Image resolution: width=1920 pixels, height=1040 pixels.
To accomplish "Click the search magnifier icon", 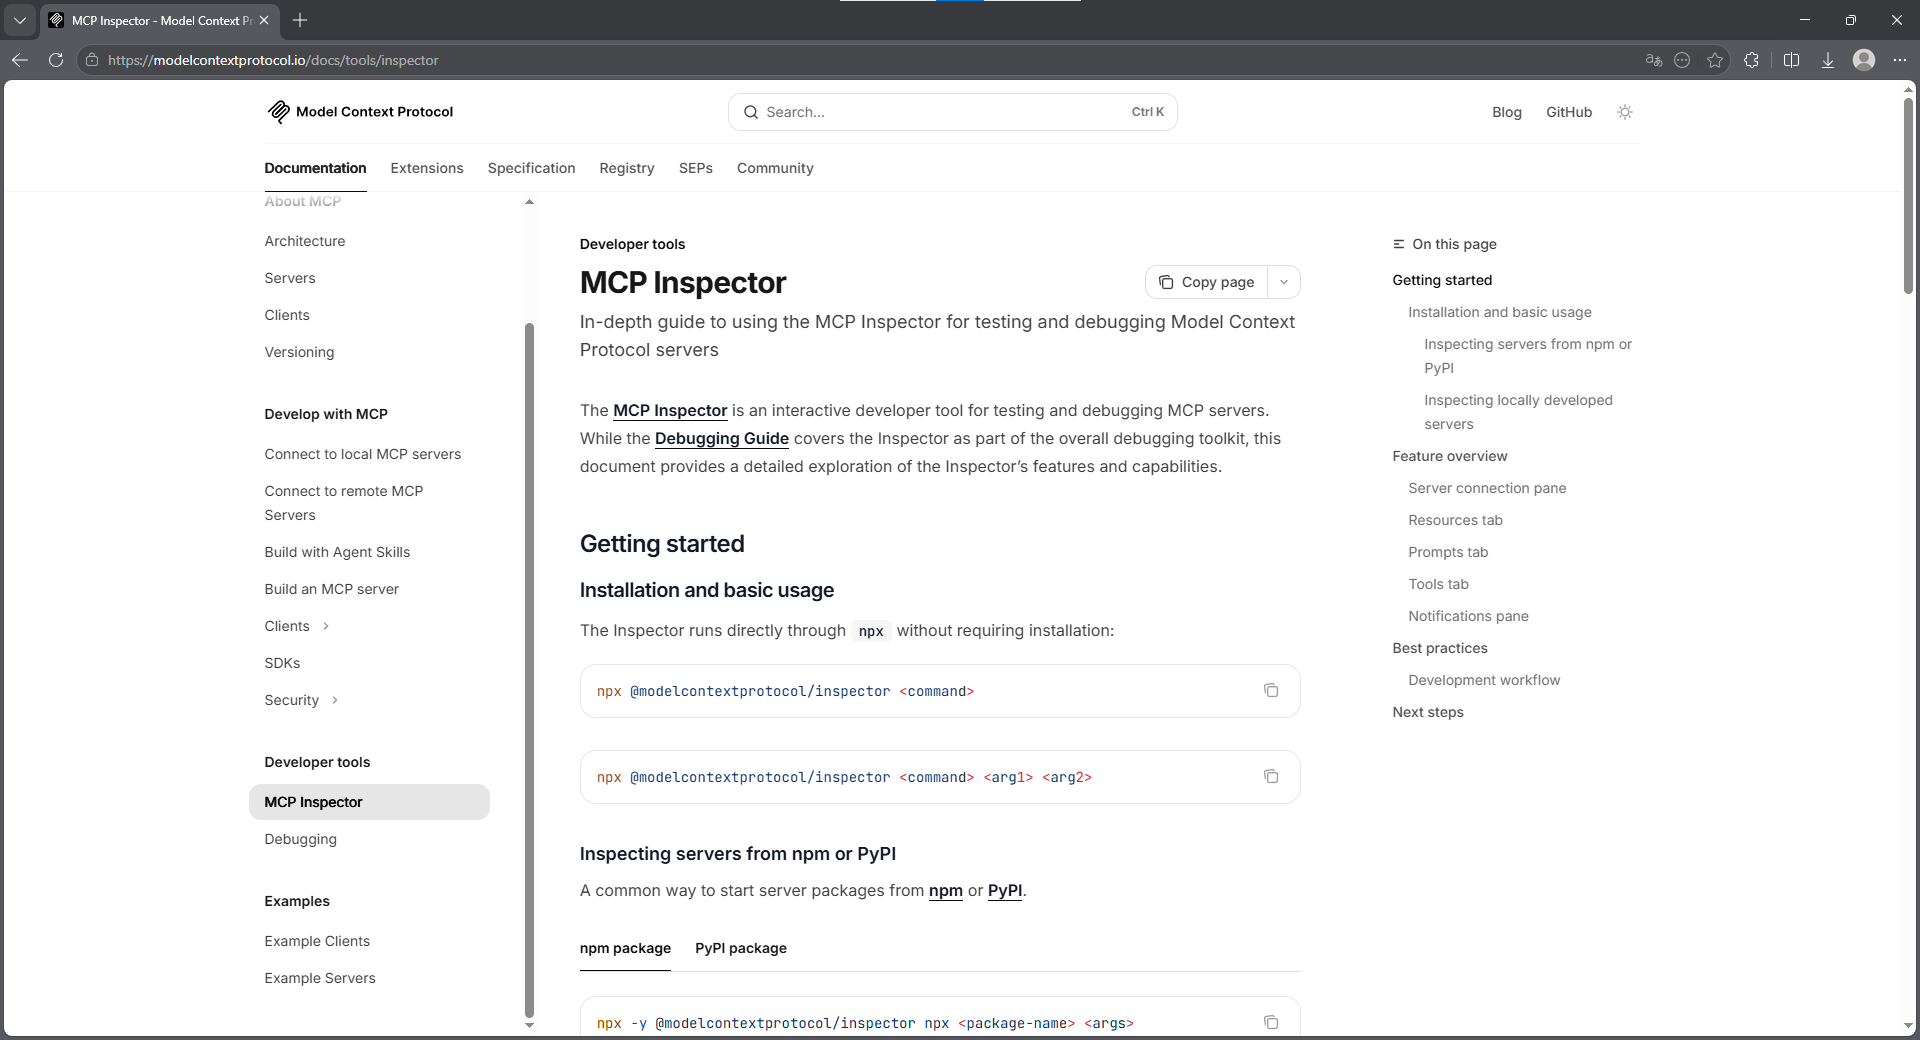I will (751, 112).
